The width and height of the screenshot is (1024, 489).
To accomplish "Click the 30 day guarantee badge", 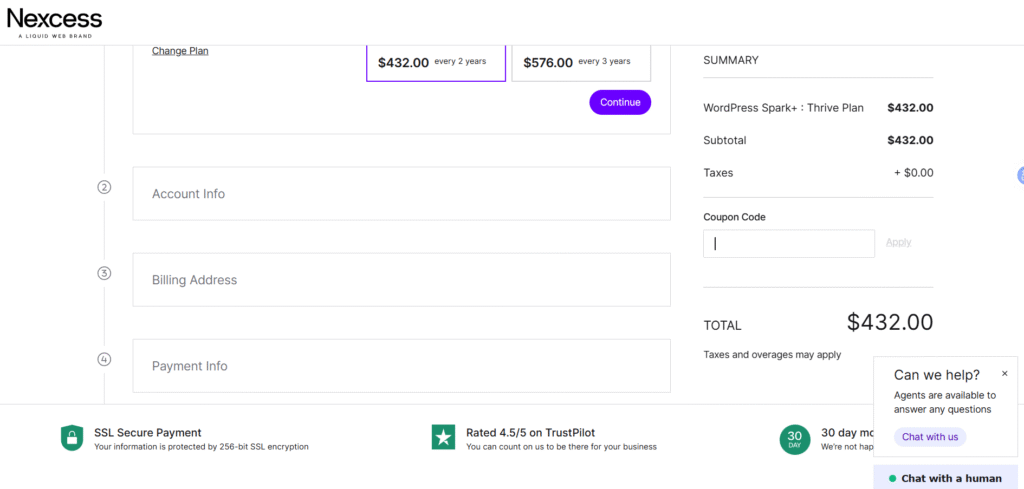I will click(x=794, y=439).
